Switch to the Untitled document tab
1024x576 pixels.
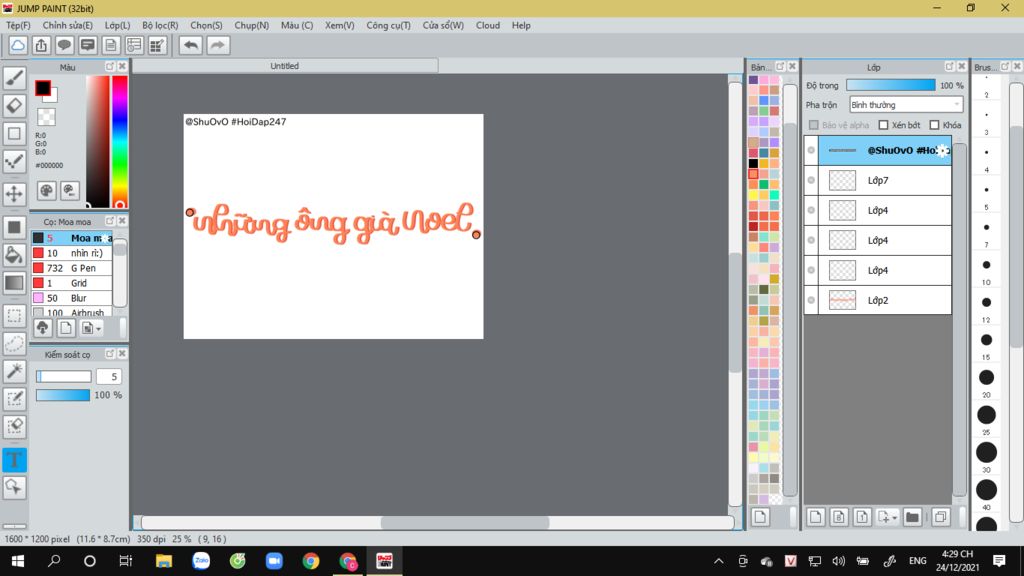[285, 66]
